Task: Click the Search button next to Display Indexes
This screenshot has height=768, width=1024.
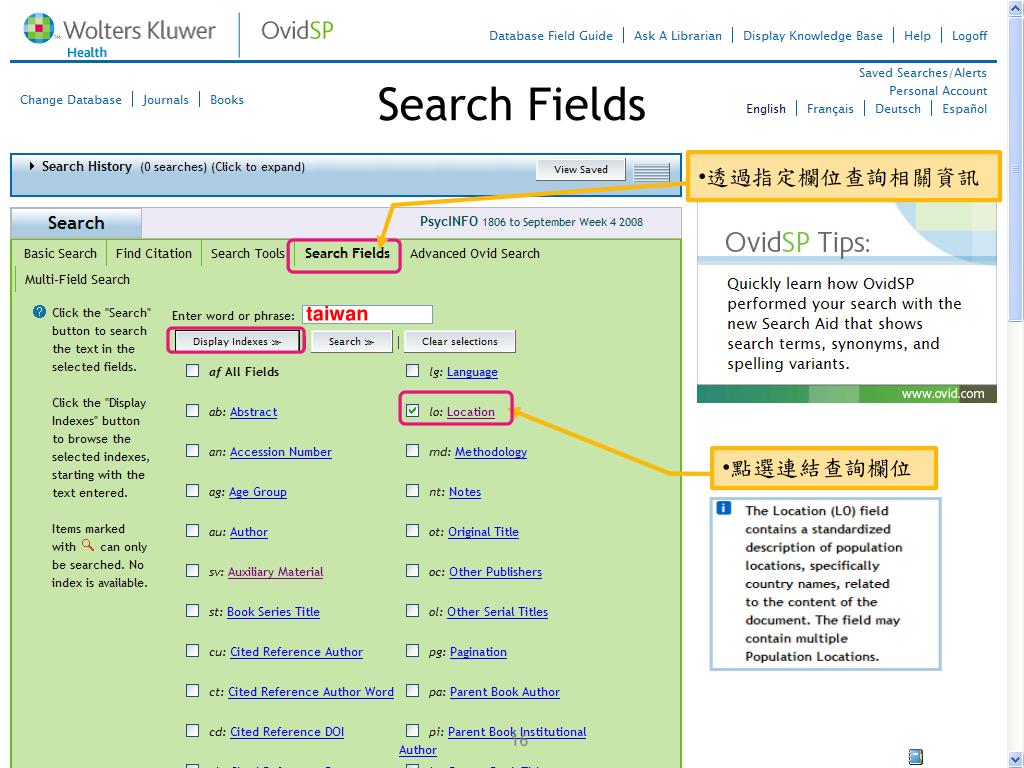Action: 351,341
